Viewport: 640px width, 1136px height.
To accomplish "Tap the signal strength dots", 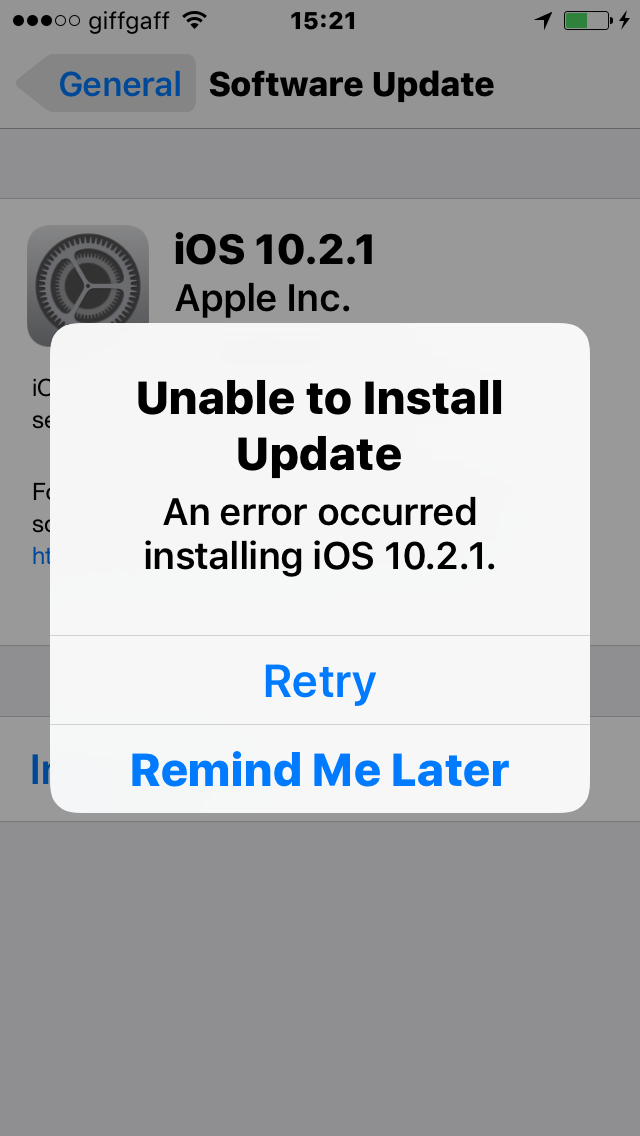I will coord(46,21).
